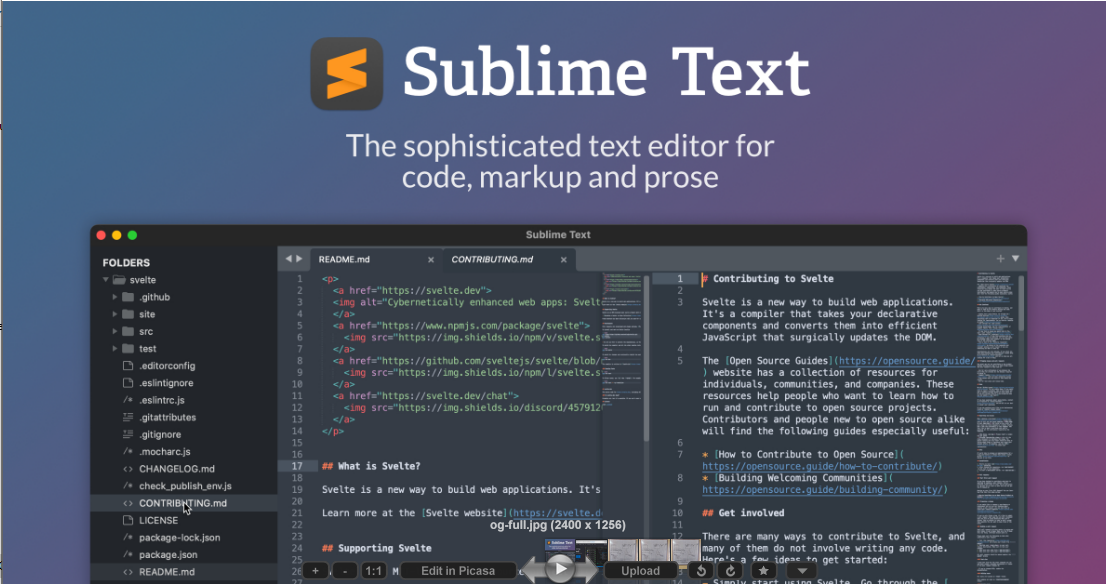Switch to the CONTRIBUTING.md tab
The width and height of the screenshot is (1106, 584).
492,260
